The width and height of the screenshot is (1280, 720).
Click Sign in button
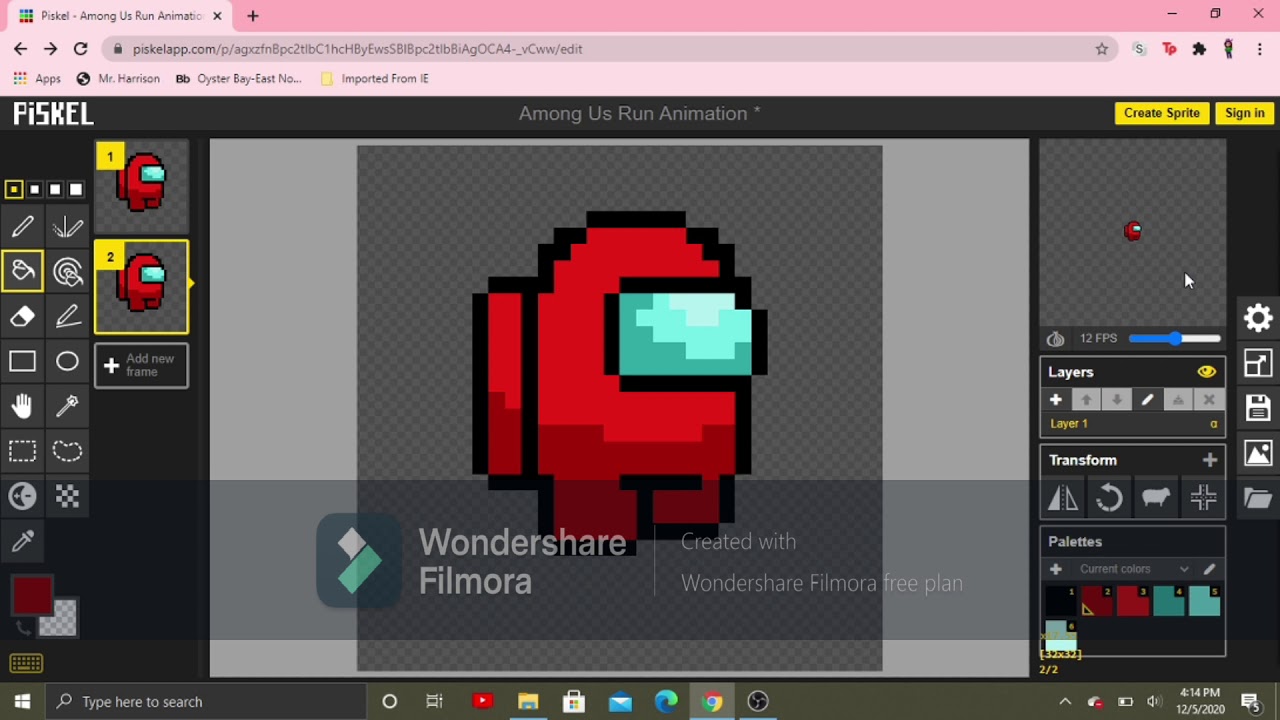(x=1245, y=113)
